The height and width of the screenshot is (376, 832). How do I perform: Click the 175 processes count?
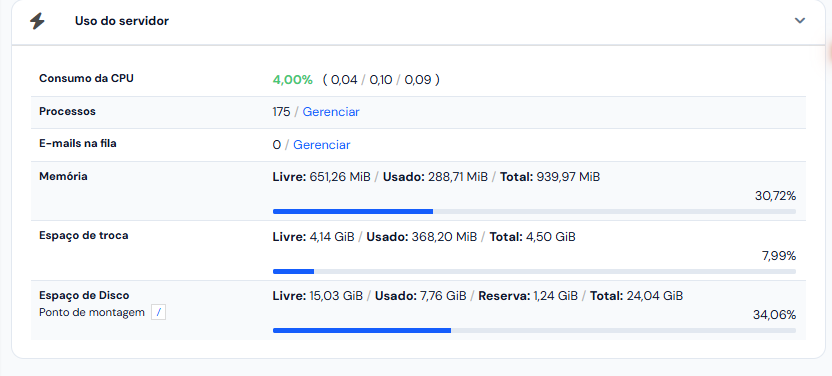281,112
